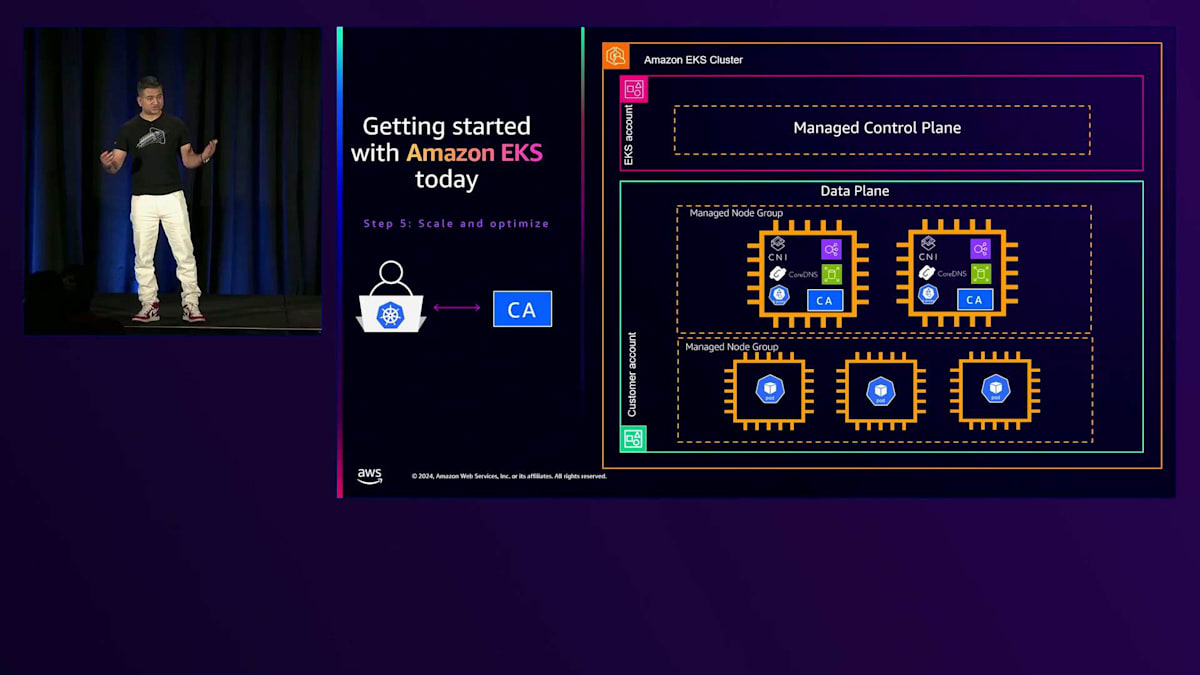Click 'Managed Node Group' label above the CA nodes

736,213
